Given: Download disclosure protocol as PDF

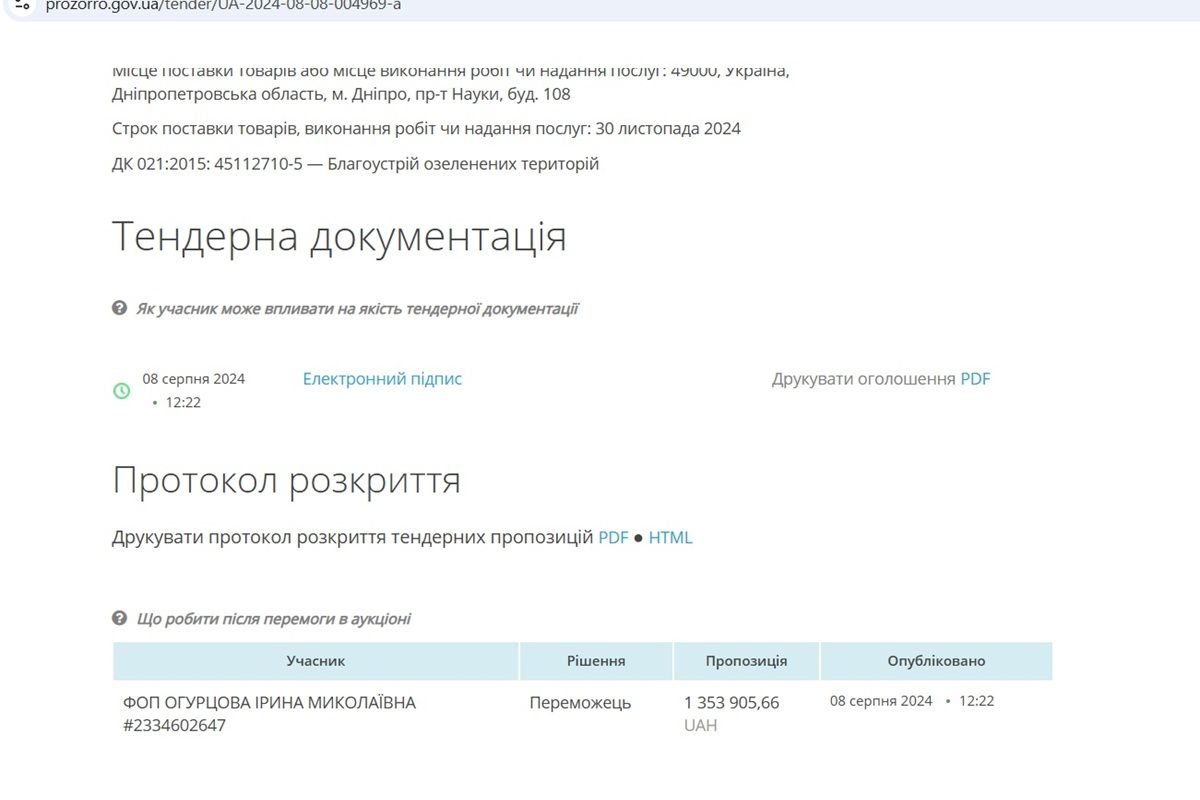Looking at the screenshot, I should tap(611, 537).
